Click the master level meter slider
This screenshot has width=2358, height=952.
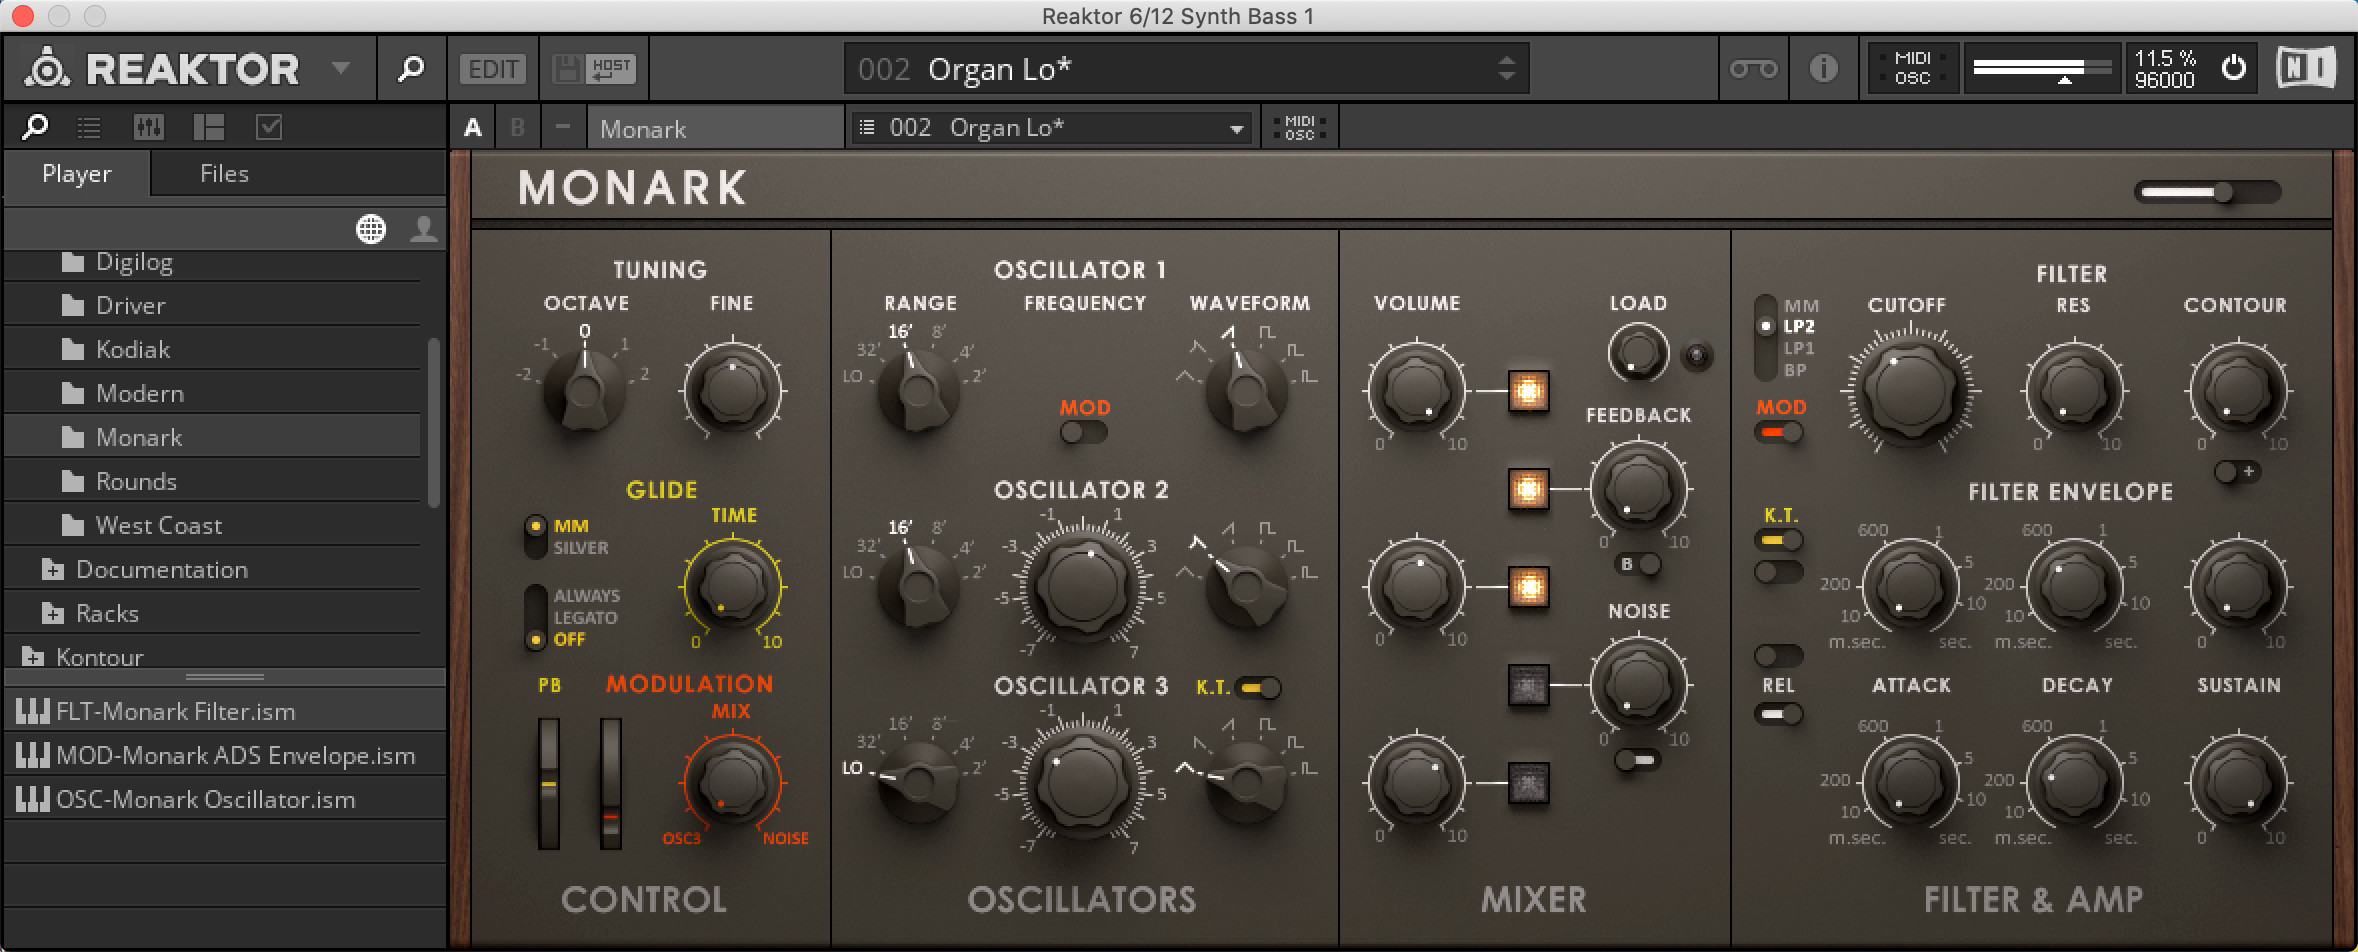(2042, 68)
